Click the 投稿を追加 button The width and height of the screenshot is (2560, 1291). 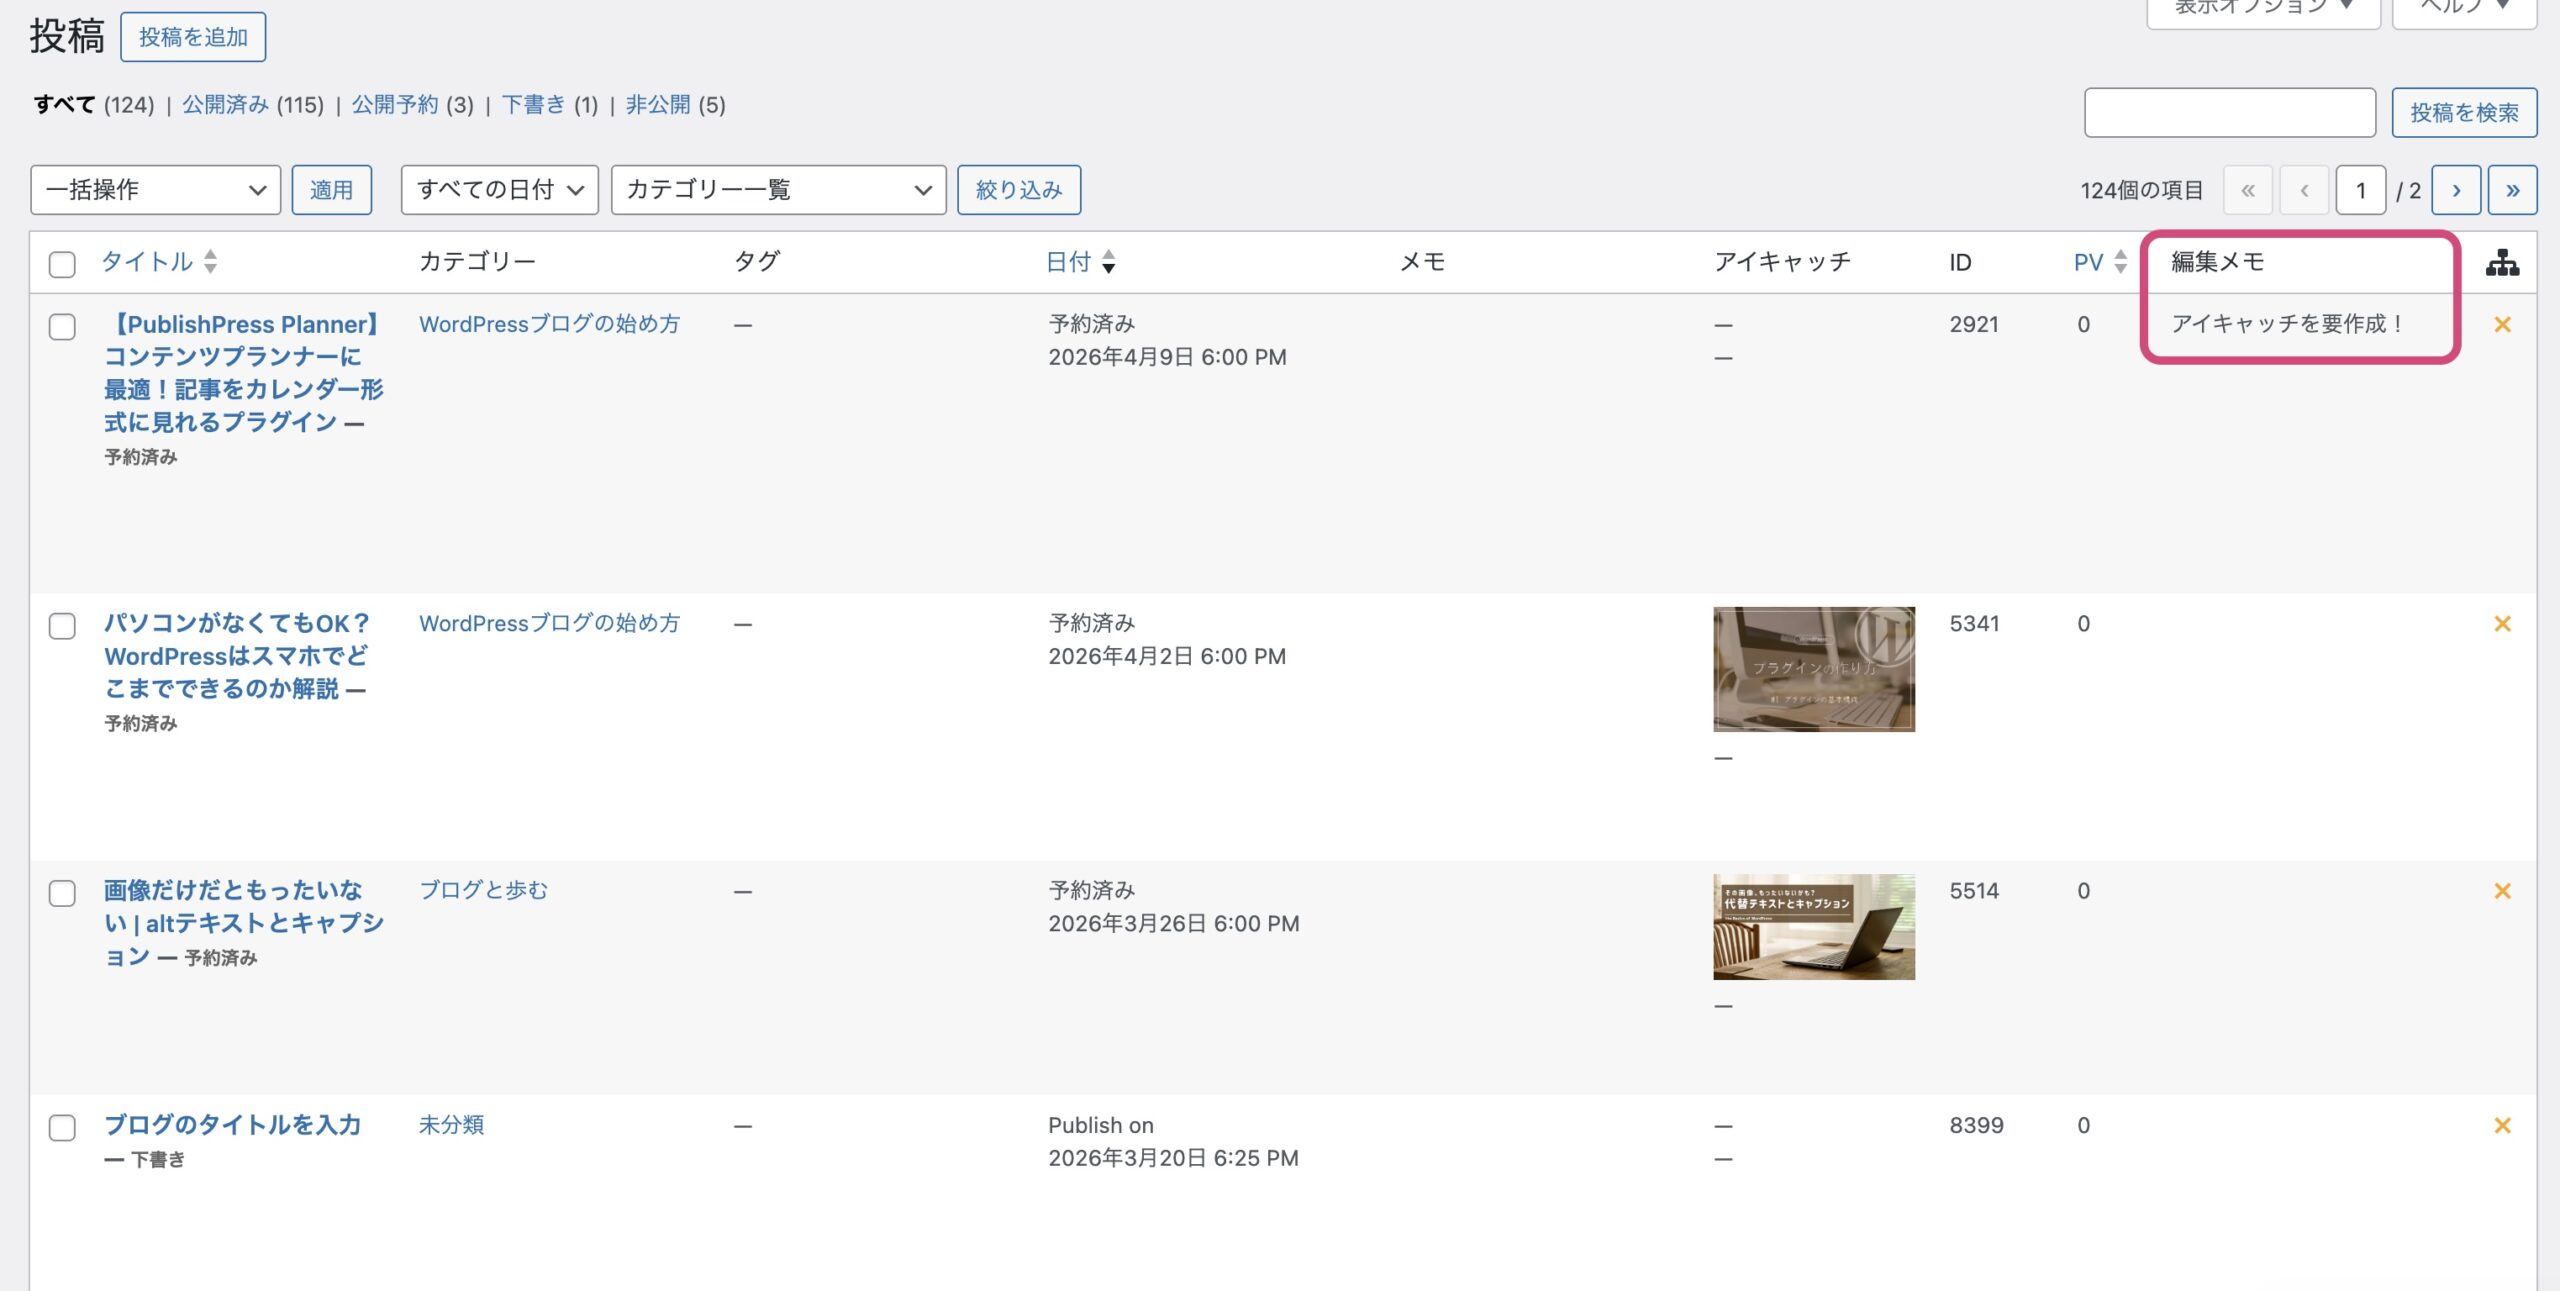point(193,37)
